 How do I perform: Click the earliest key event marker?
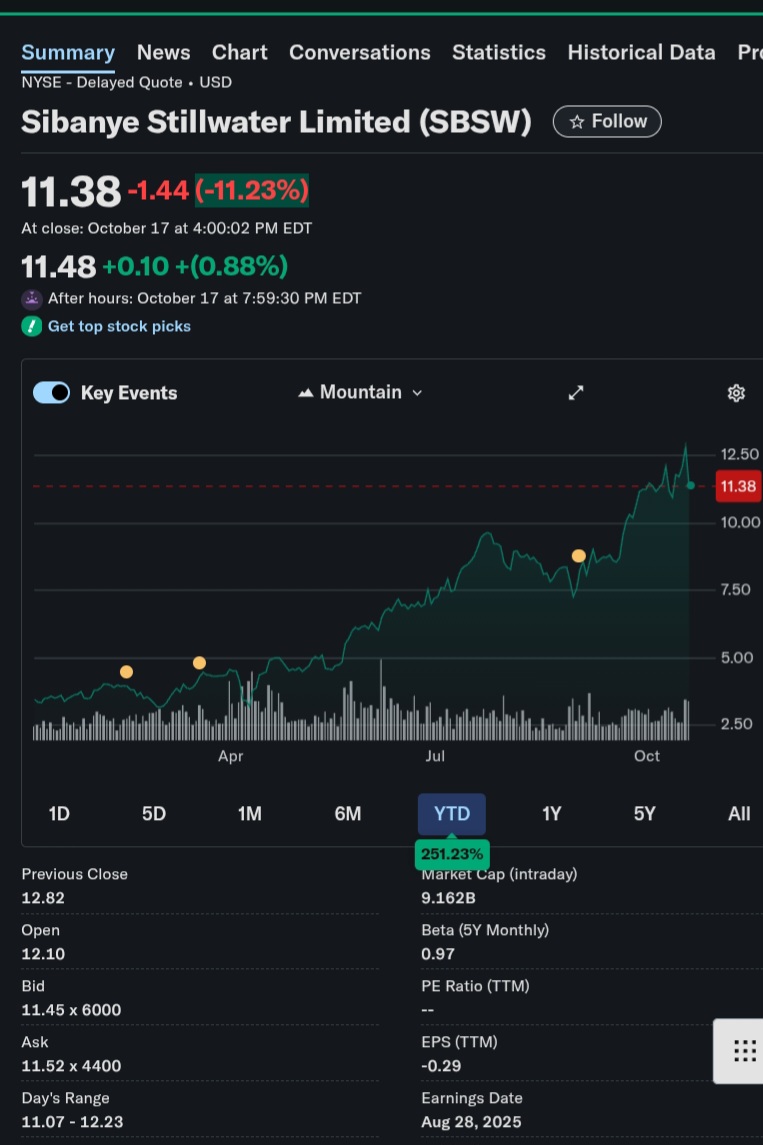click(126, 672)
